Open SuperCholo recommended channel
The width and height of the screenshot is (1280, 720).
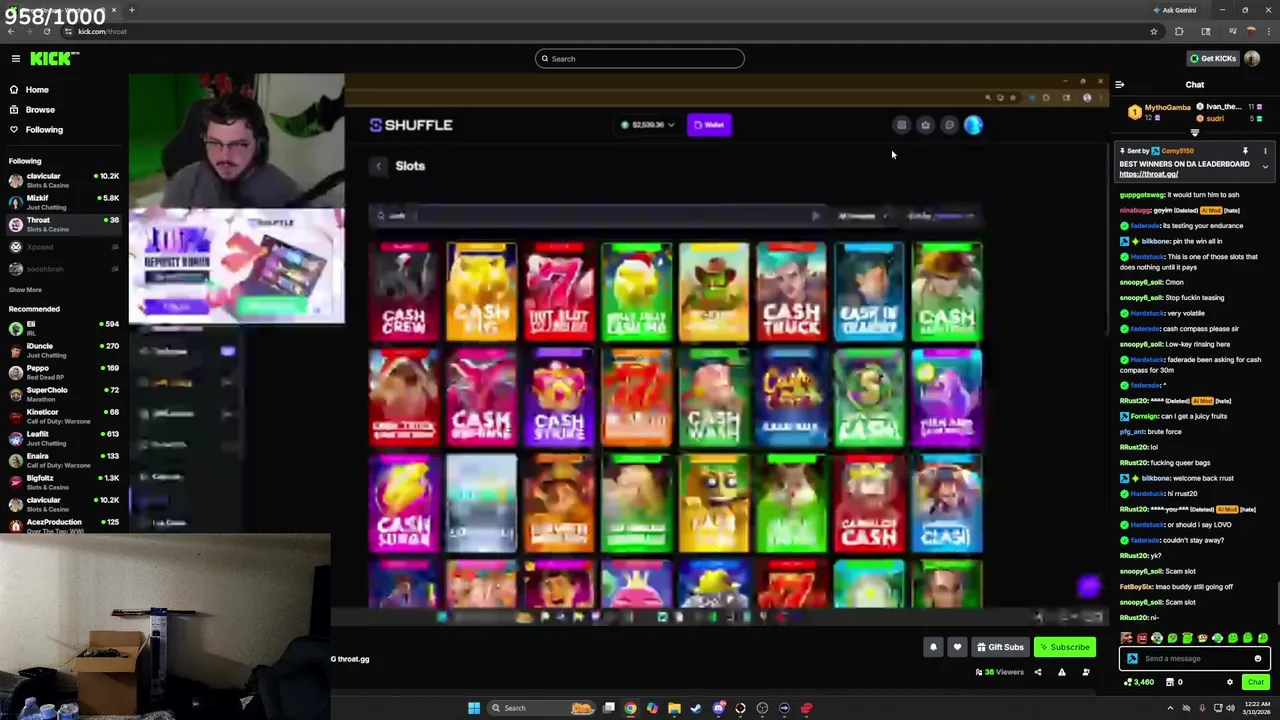[64, 394]
